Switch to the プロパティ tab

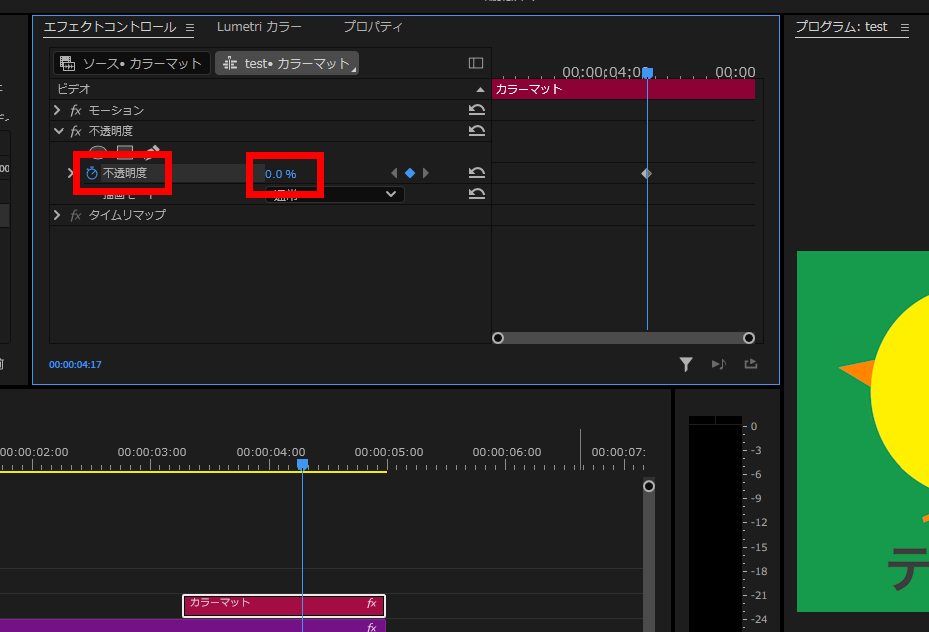[373, 27]
